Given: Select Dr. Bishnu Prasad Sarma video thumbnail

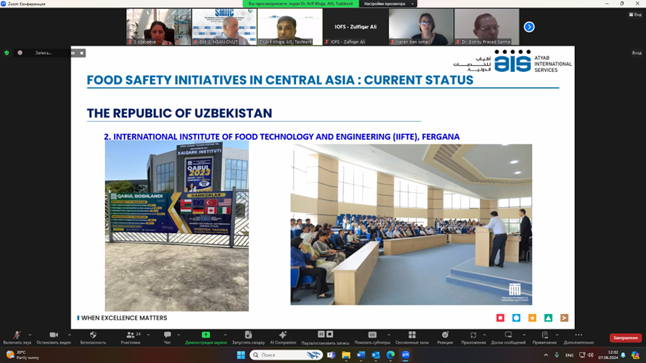Looking at the screenshot, I should (487, 27).
